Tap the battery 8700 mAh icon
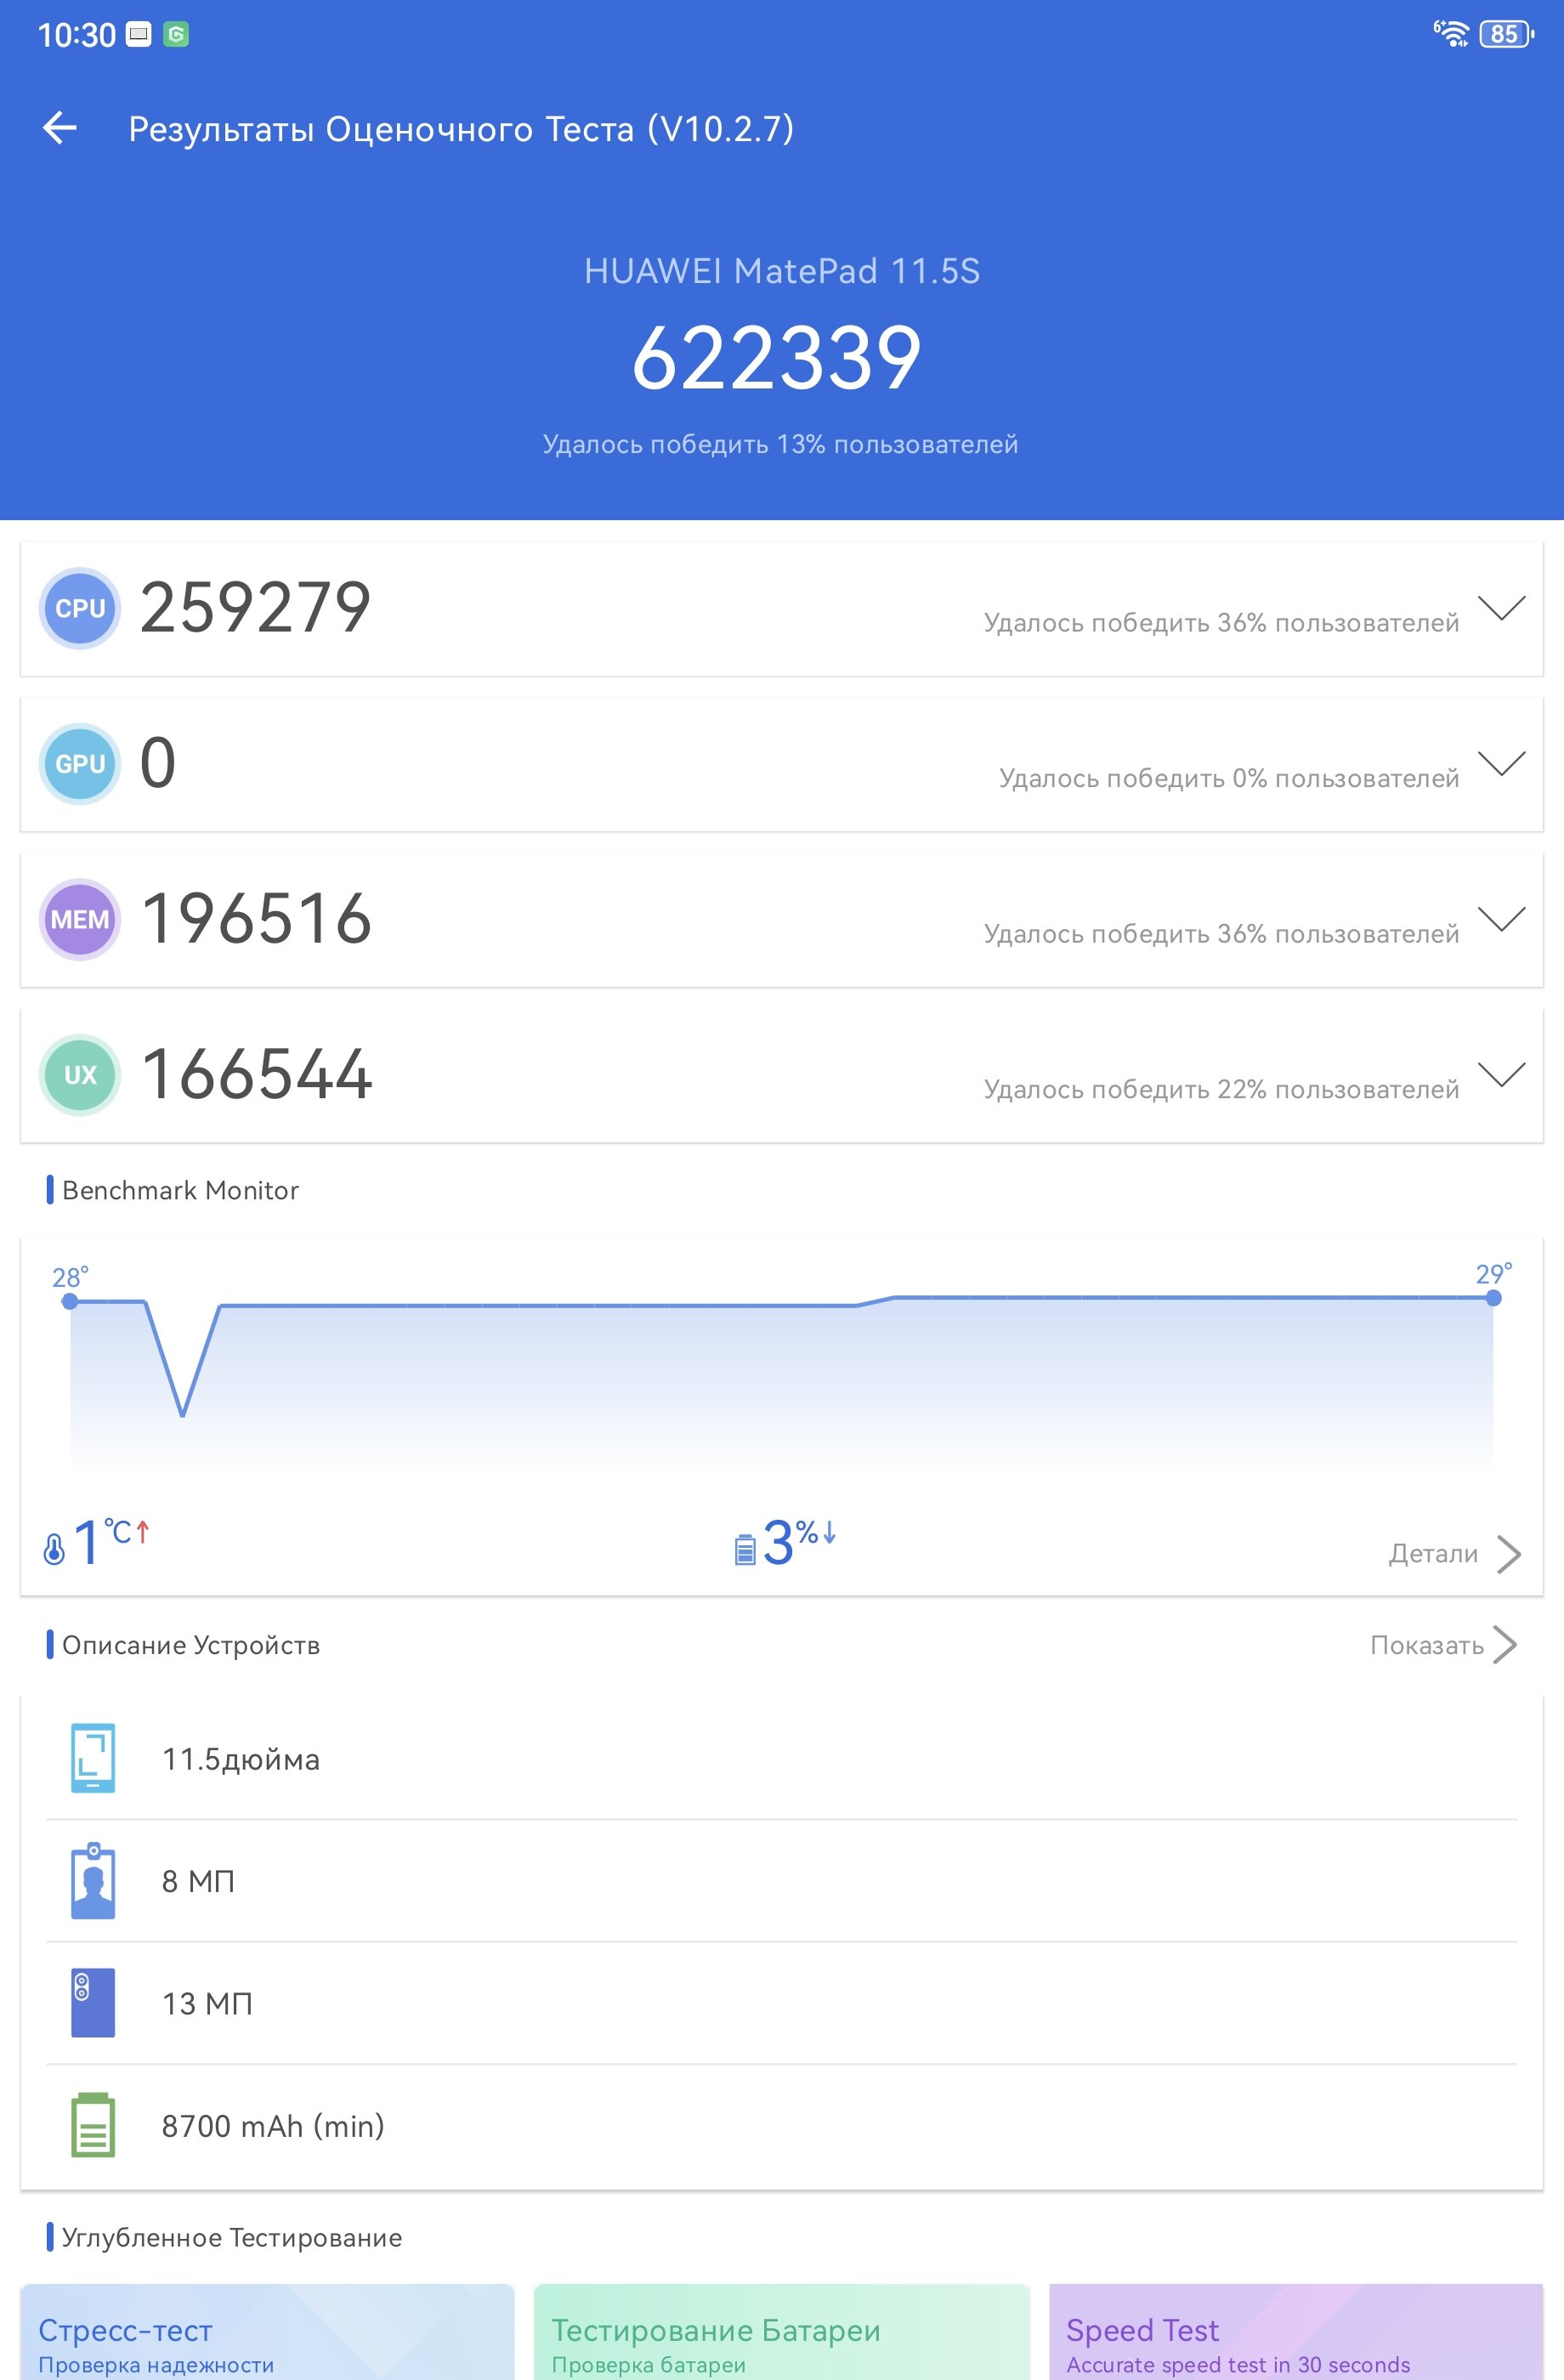 coord(93,2125)
